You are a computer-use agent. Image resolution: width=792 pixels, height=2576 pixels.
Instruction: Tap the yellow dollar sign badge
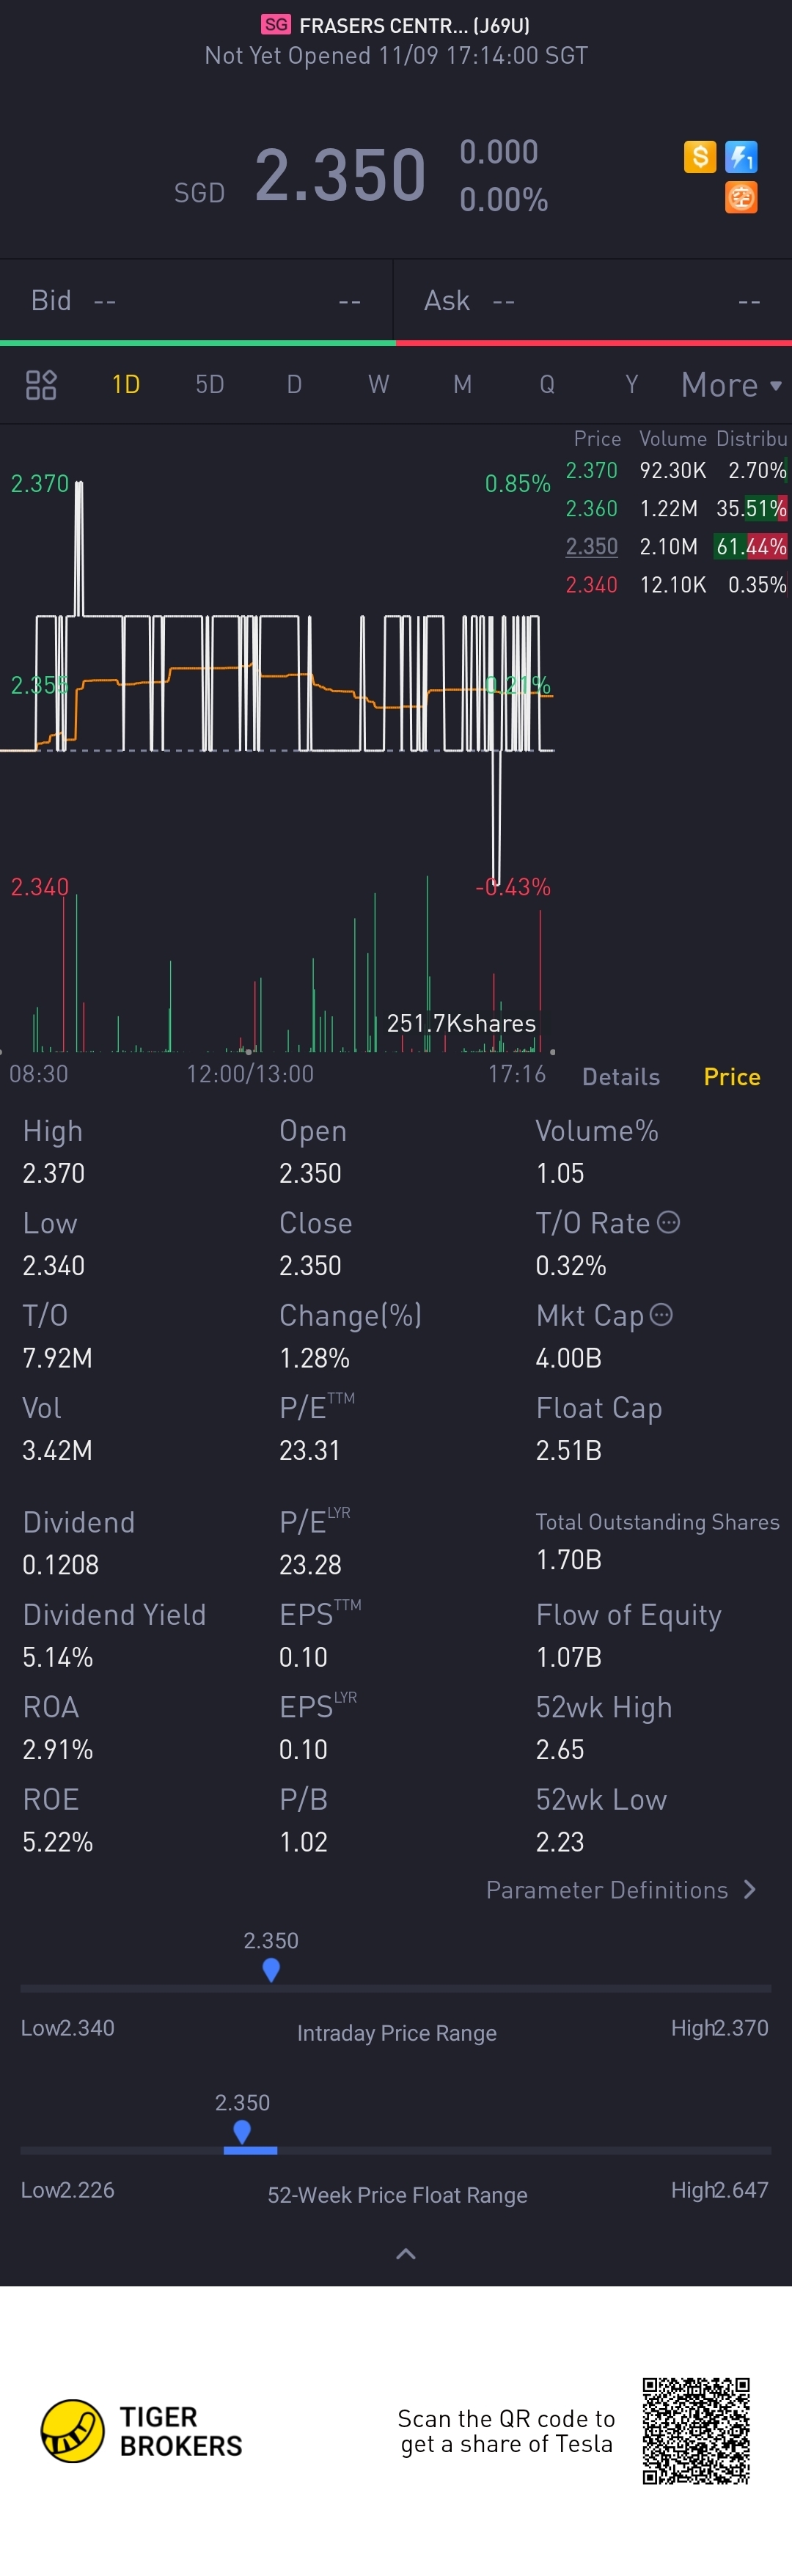tap(700, 157)
